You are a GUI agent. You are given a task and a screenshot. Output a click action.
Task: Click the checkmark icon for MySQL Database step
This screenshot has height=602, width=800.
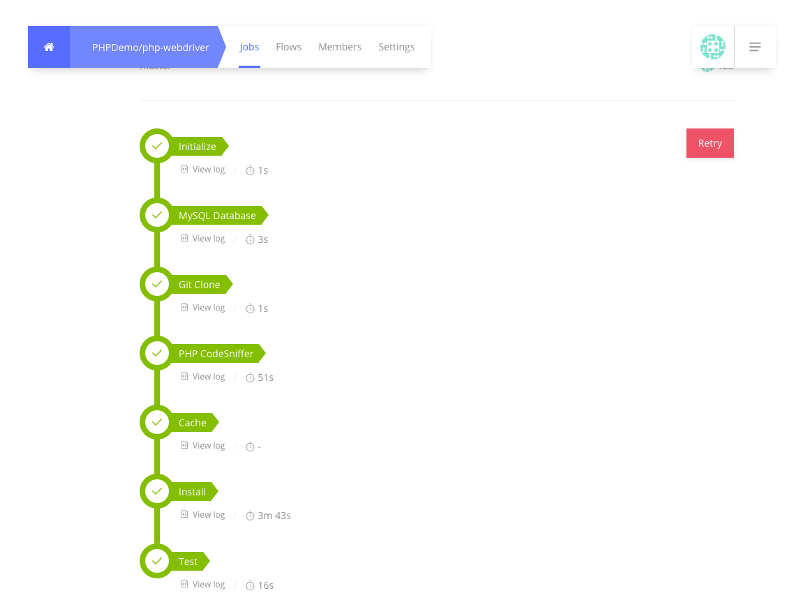tap(157, 214)
